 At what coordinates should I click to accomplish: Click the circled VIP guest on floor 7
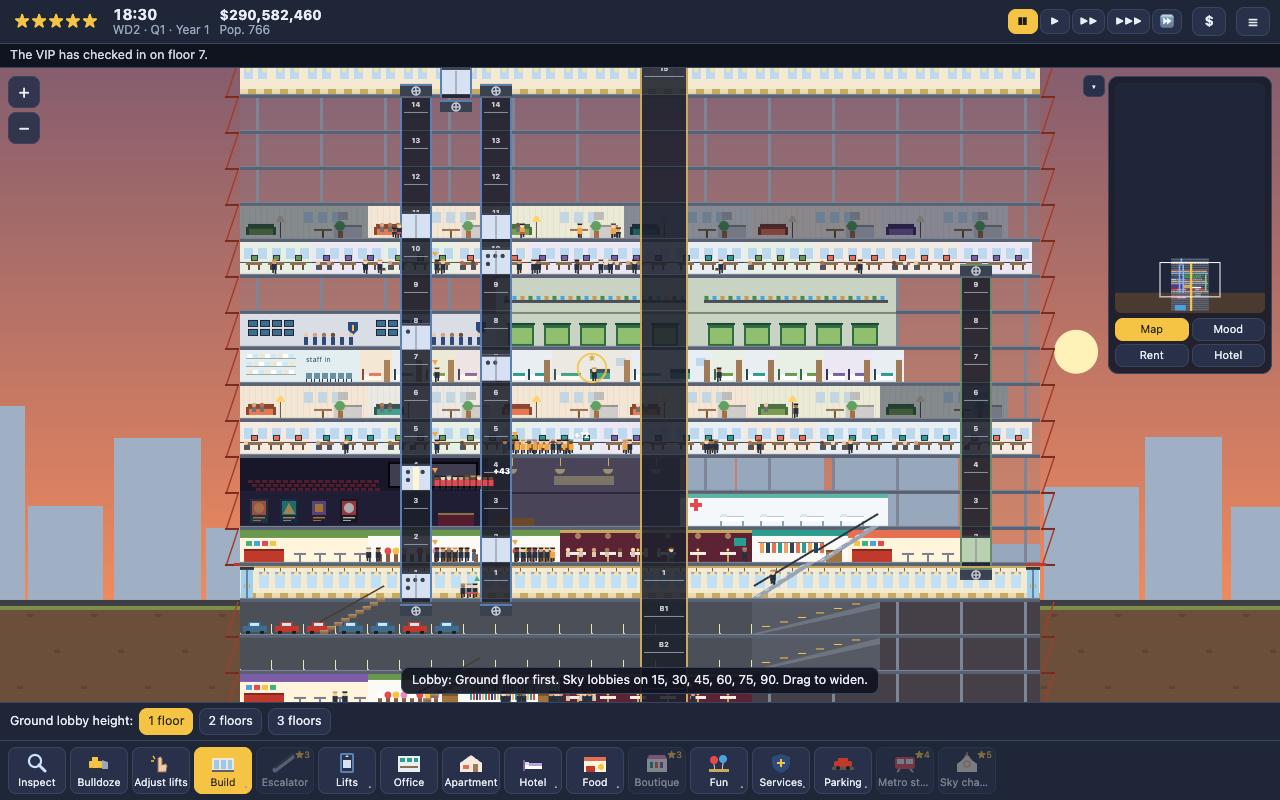592,367
